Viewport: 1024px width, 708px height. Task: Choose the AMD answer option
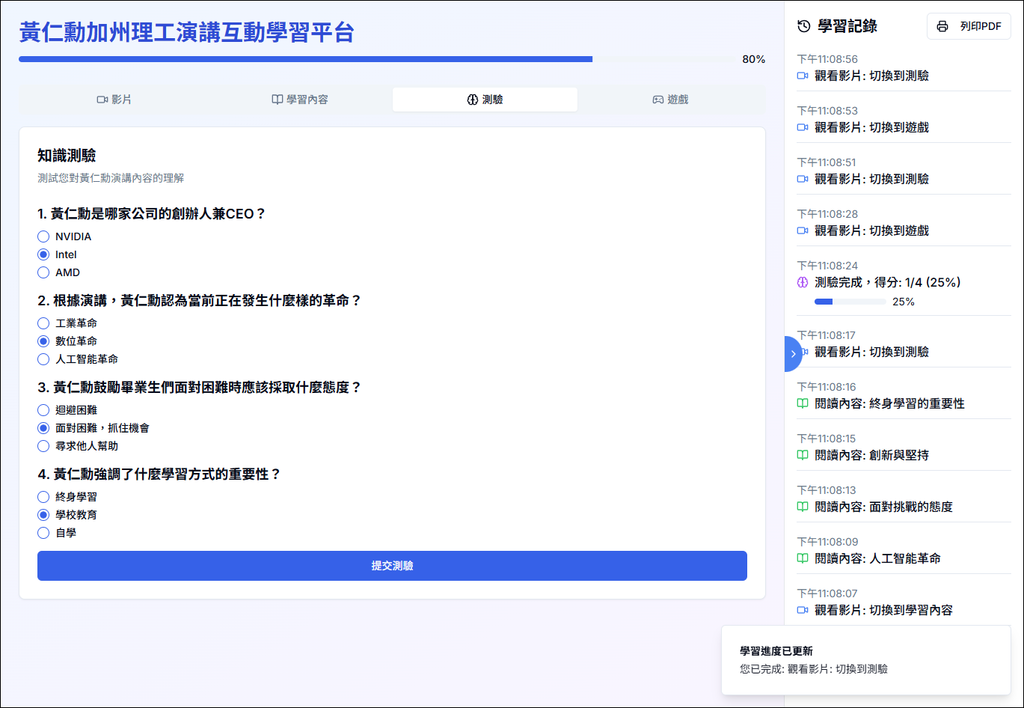coord(43,272)
